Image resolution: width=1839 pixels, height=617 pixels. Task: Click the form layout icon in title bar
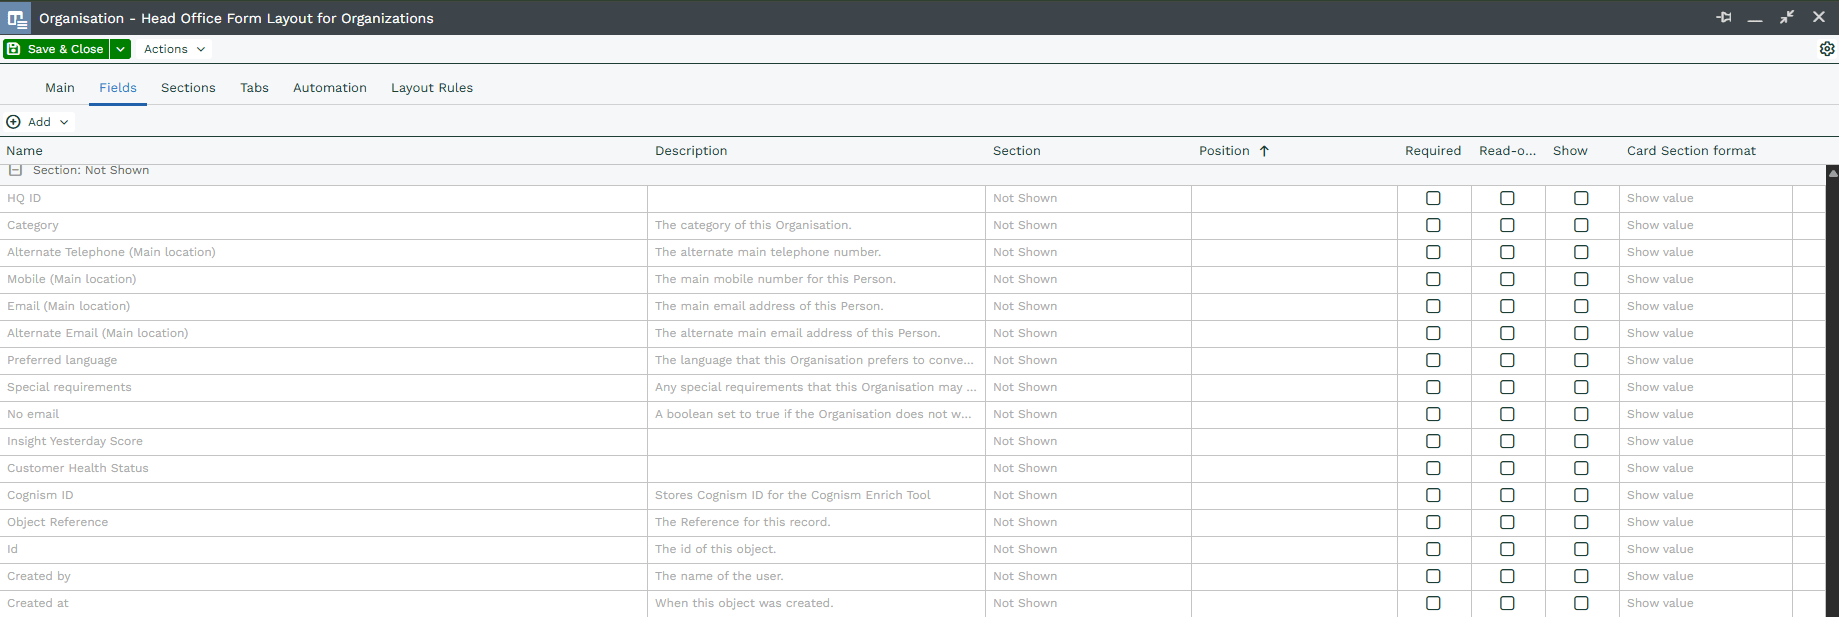pyautogui.click(x=17, y=18)
